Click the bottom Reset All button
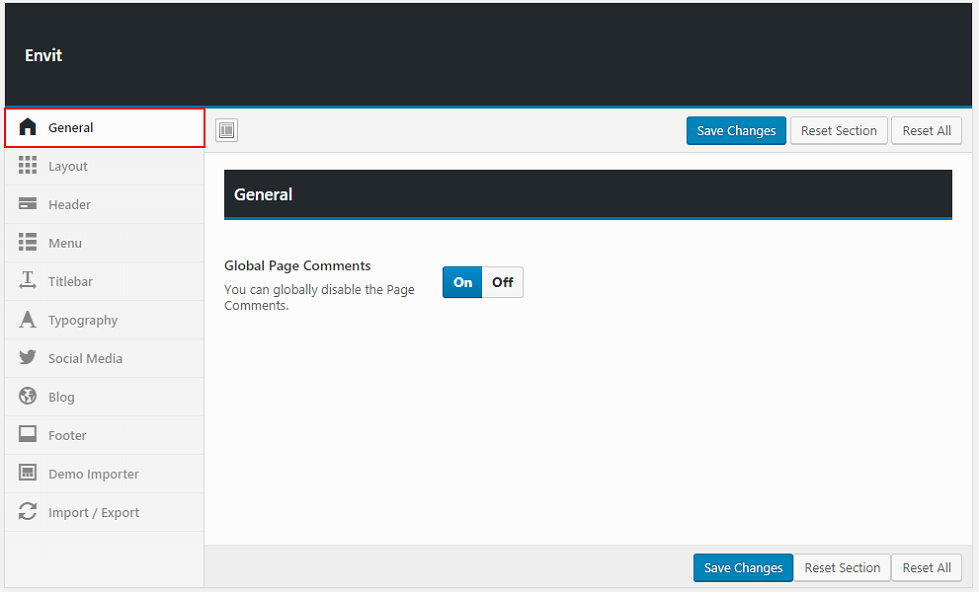This screenshot has width=979, height=592. tap(926, 568)
